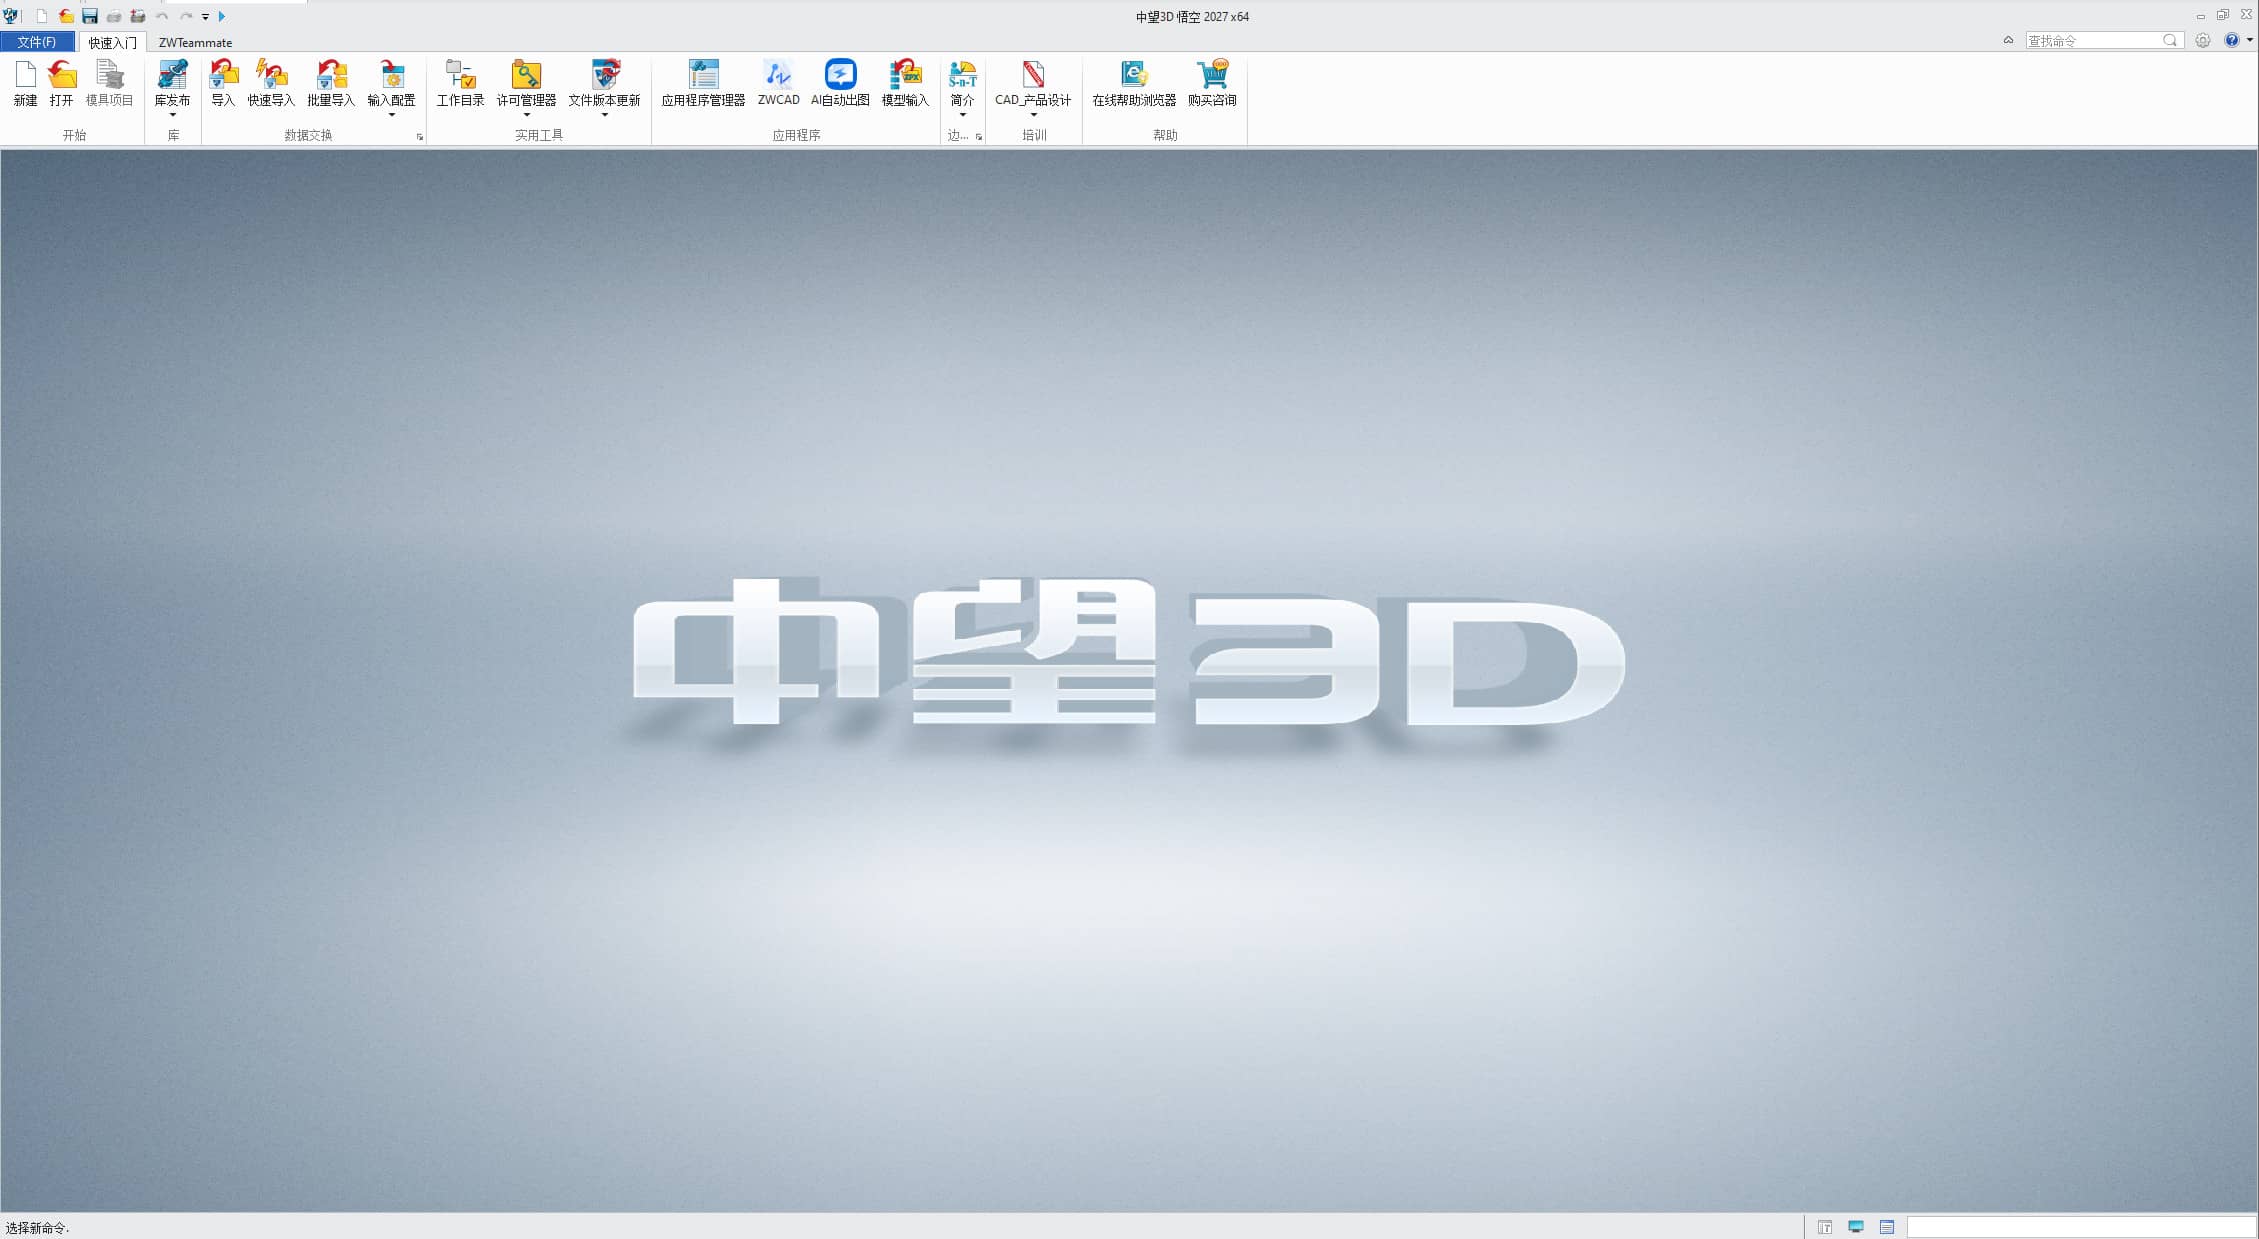Switch to the 快速入门 tab

click(x=112, y=42)
